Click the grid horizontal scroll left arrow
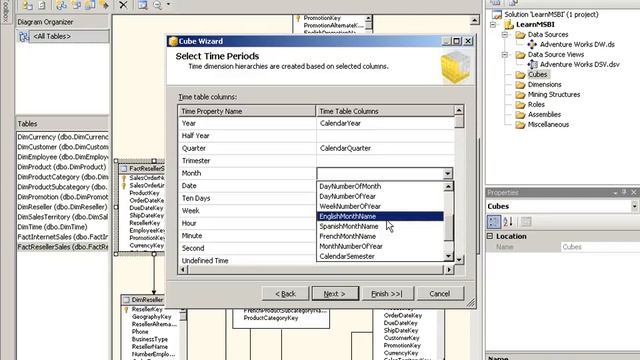640x360 pixels. click(183, 269)
